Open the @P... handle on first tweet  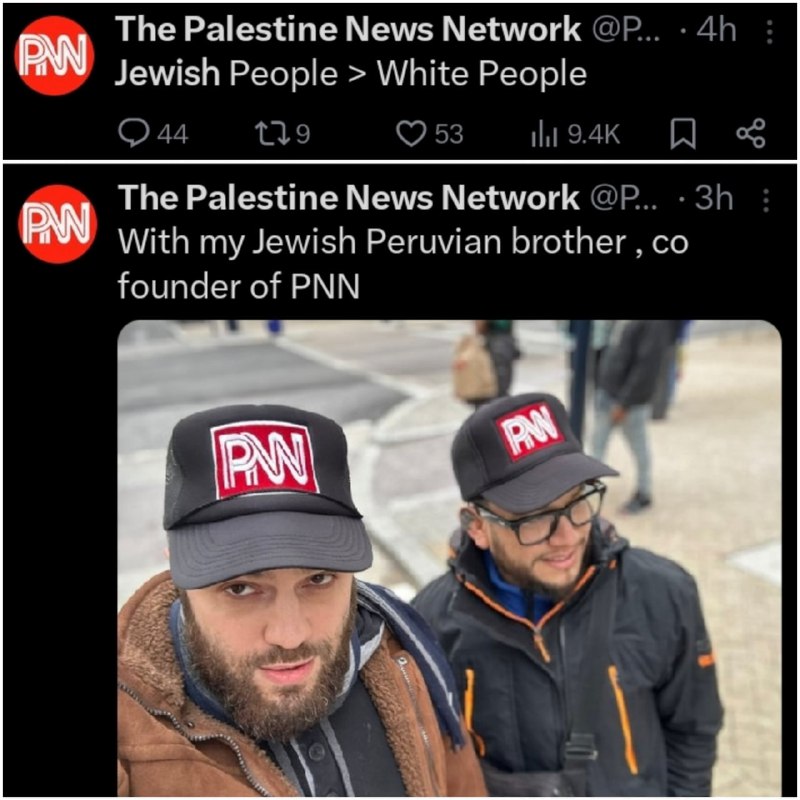click(x=626, y=31)
